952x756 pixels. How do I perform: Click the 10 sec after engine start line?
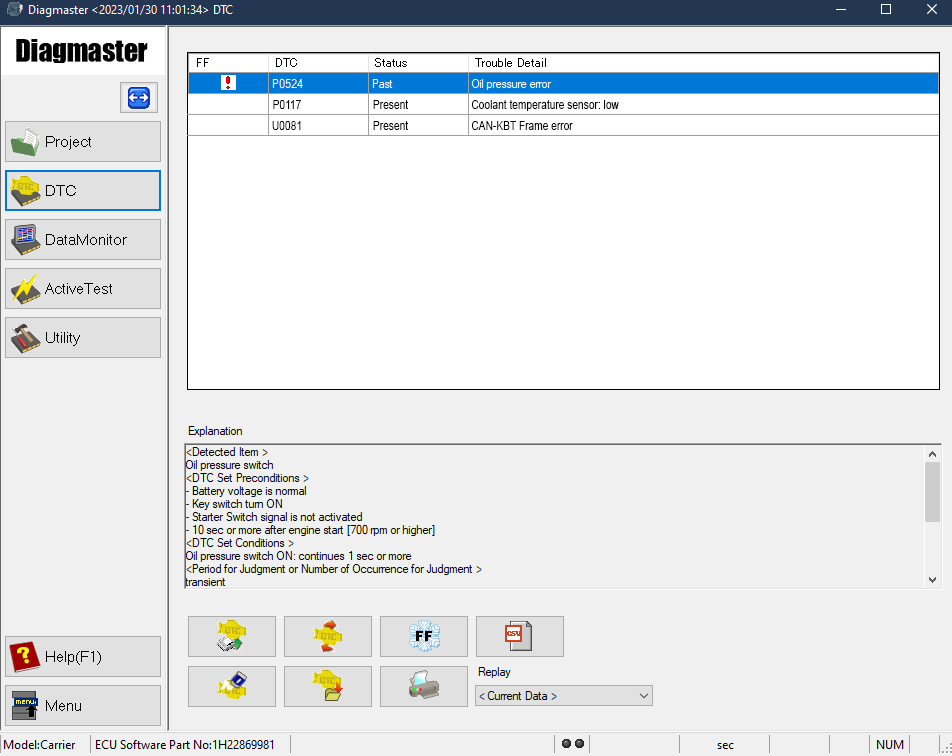click(x=310, y=530)
